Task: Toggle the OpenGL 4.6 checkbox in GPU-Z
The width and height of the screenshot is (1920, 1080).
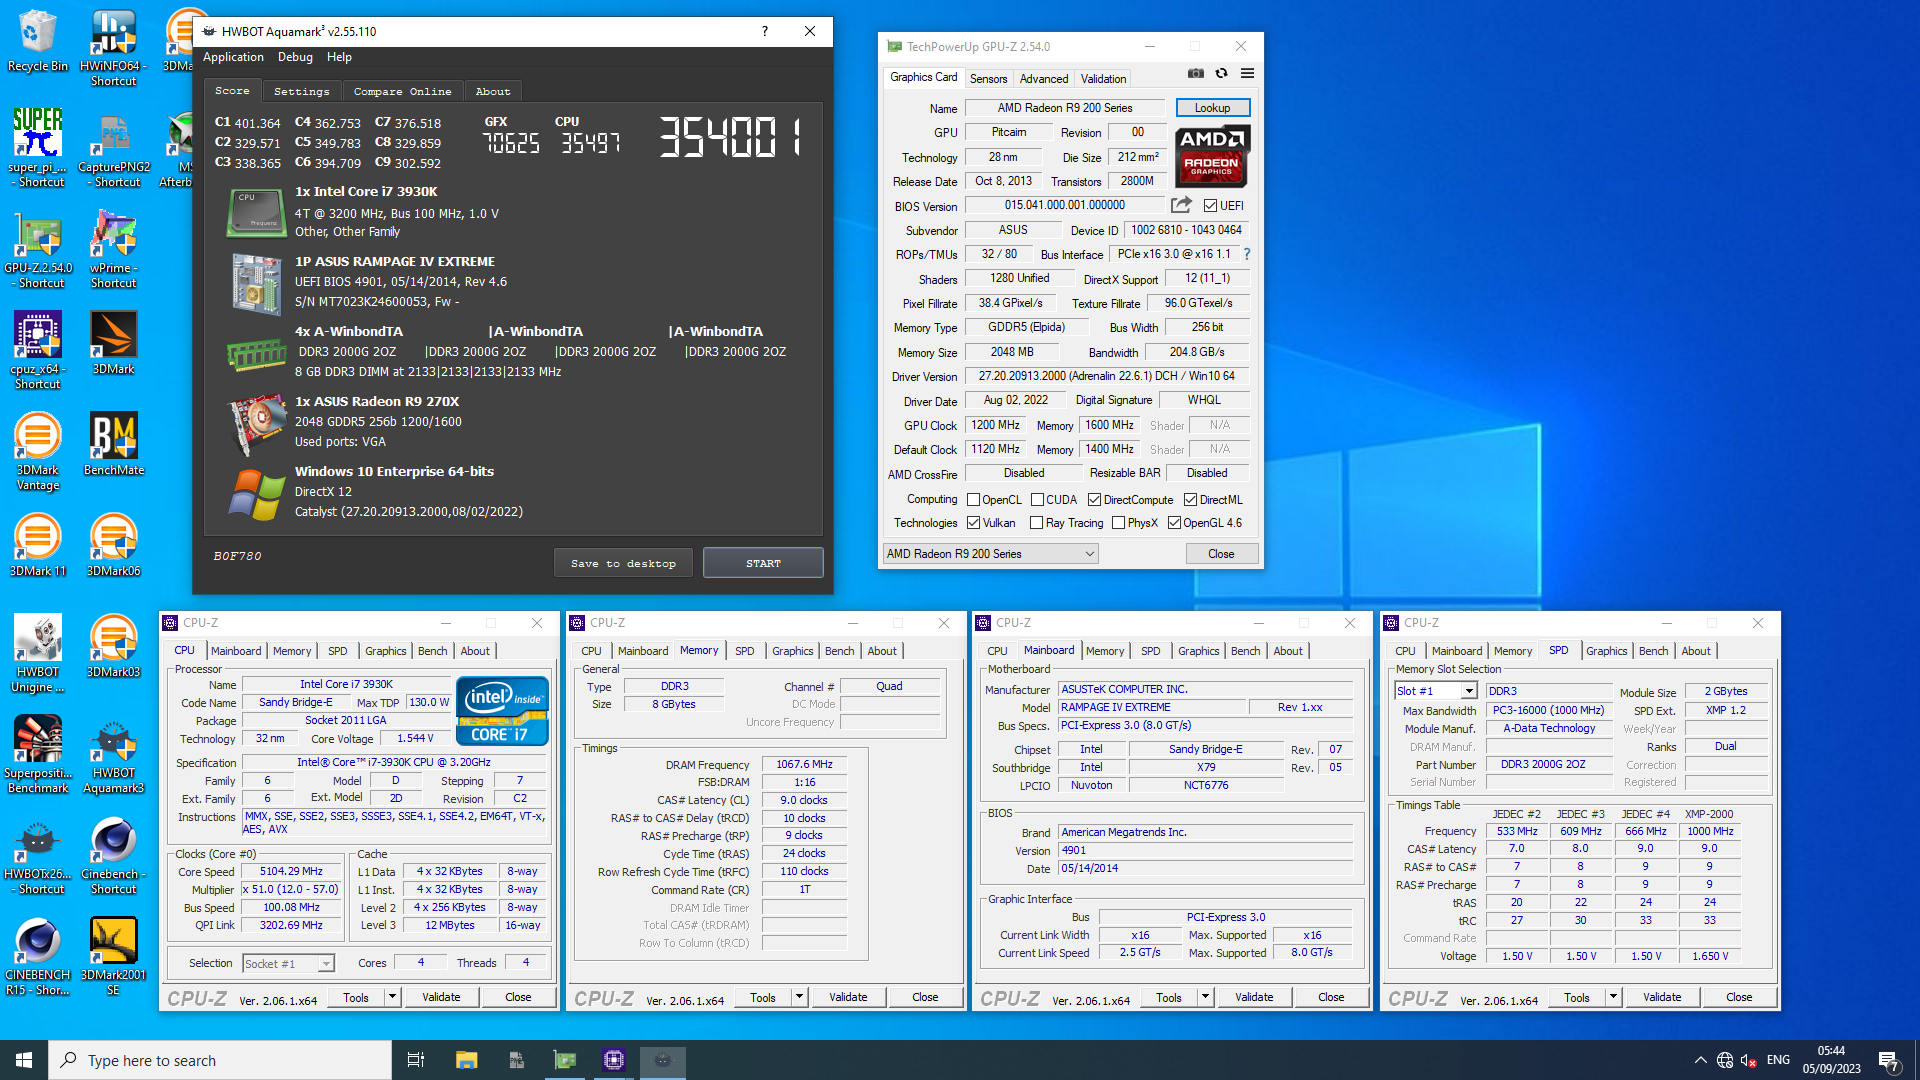Action: pos(1174,523)
